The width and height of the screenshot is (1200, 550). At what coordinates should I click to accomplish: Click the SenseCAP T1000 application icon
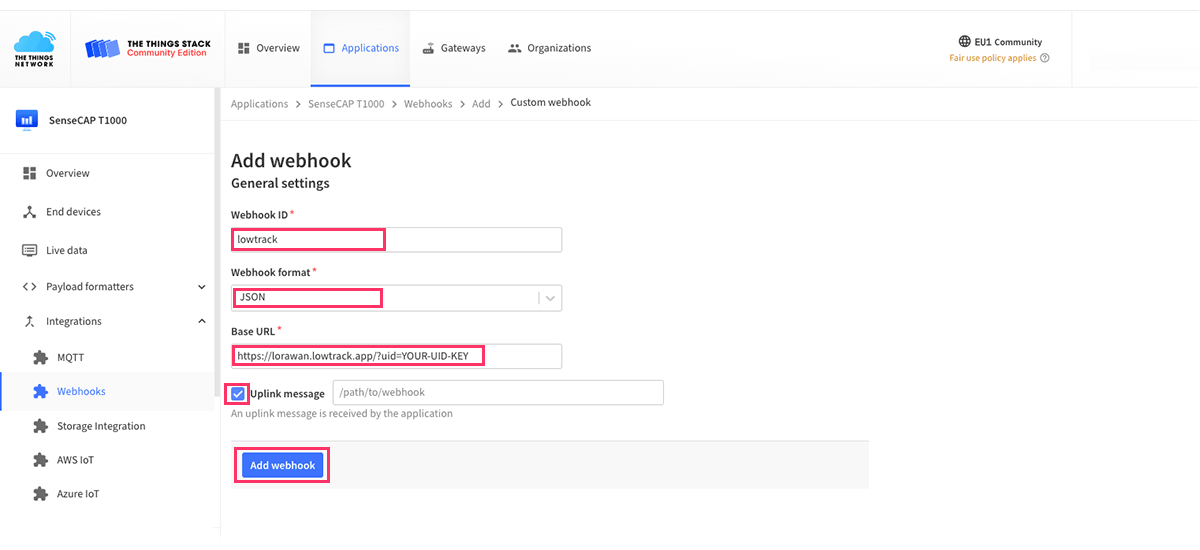tap(27, 120)
